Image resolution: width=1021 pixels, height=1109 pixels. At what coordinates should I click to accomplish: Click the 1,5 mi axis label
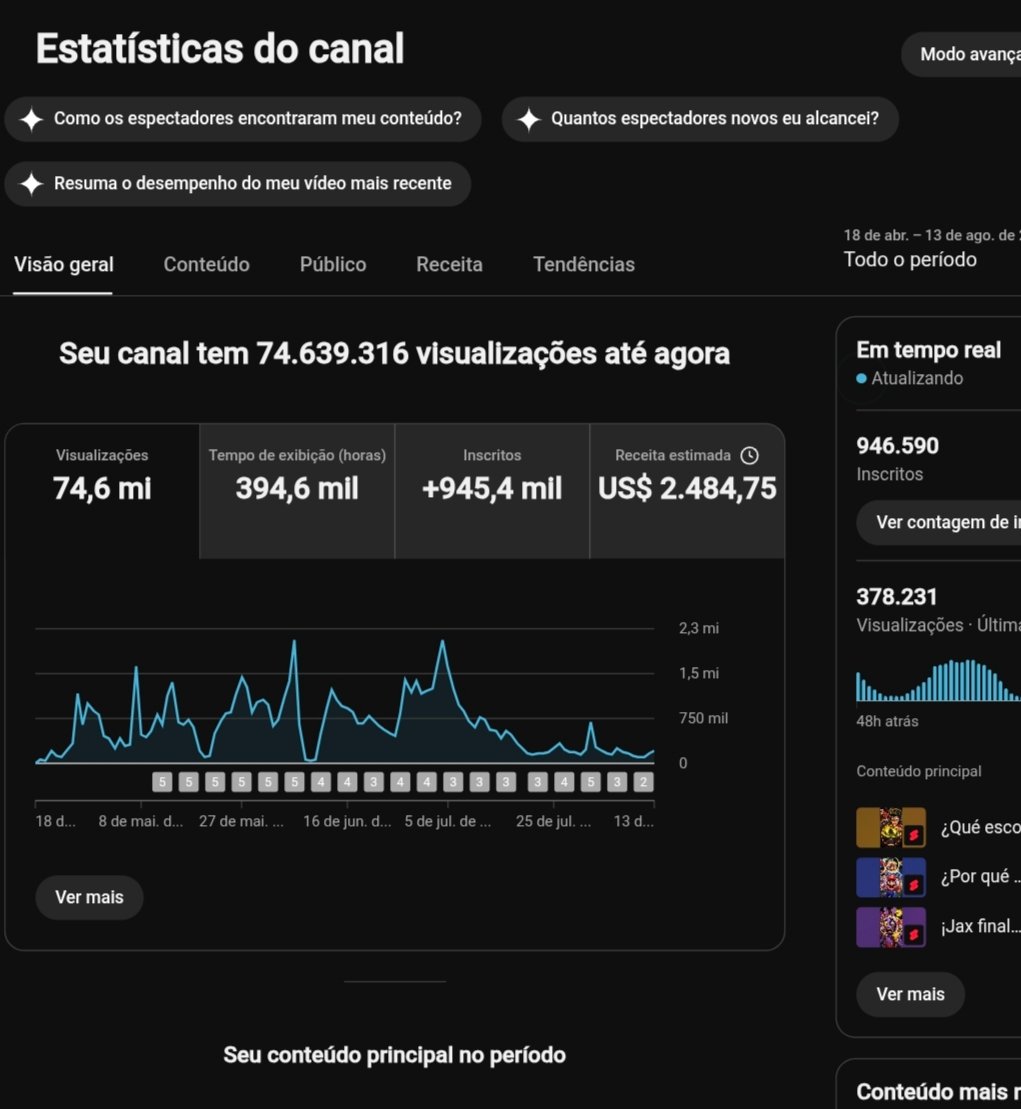tap(699, 673)
